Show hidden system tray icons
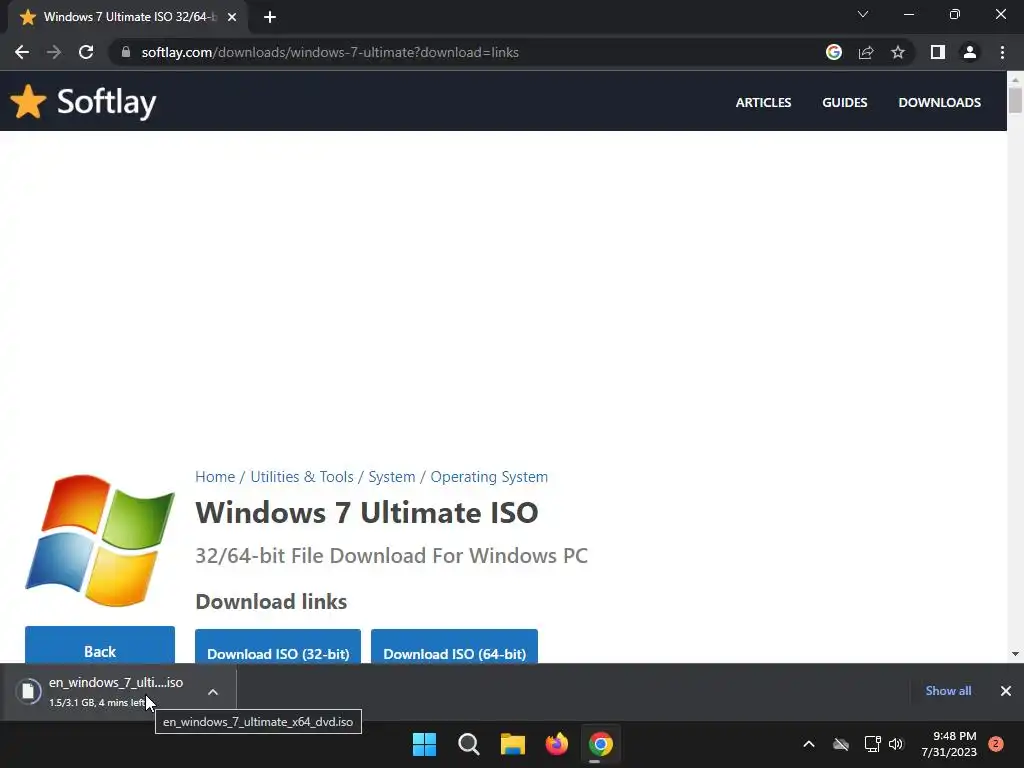Viewport: 1024px width, 768px height. coord(808,744)
